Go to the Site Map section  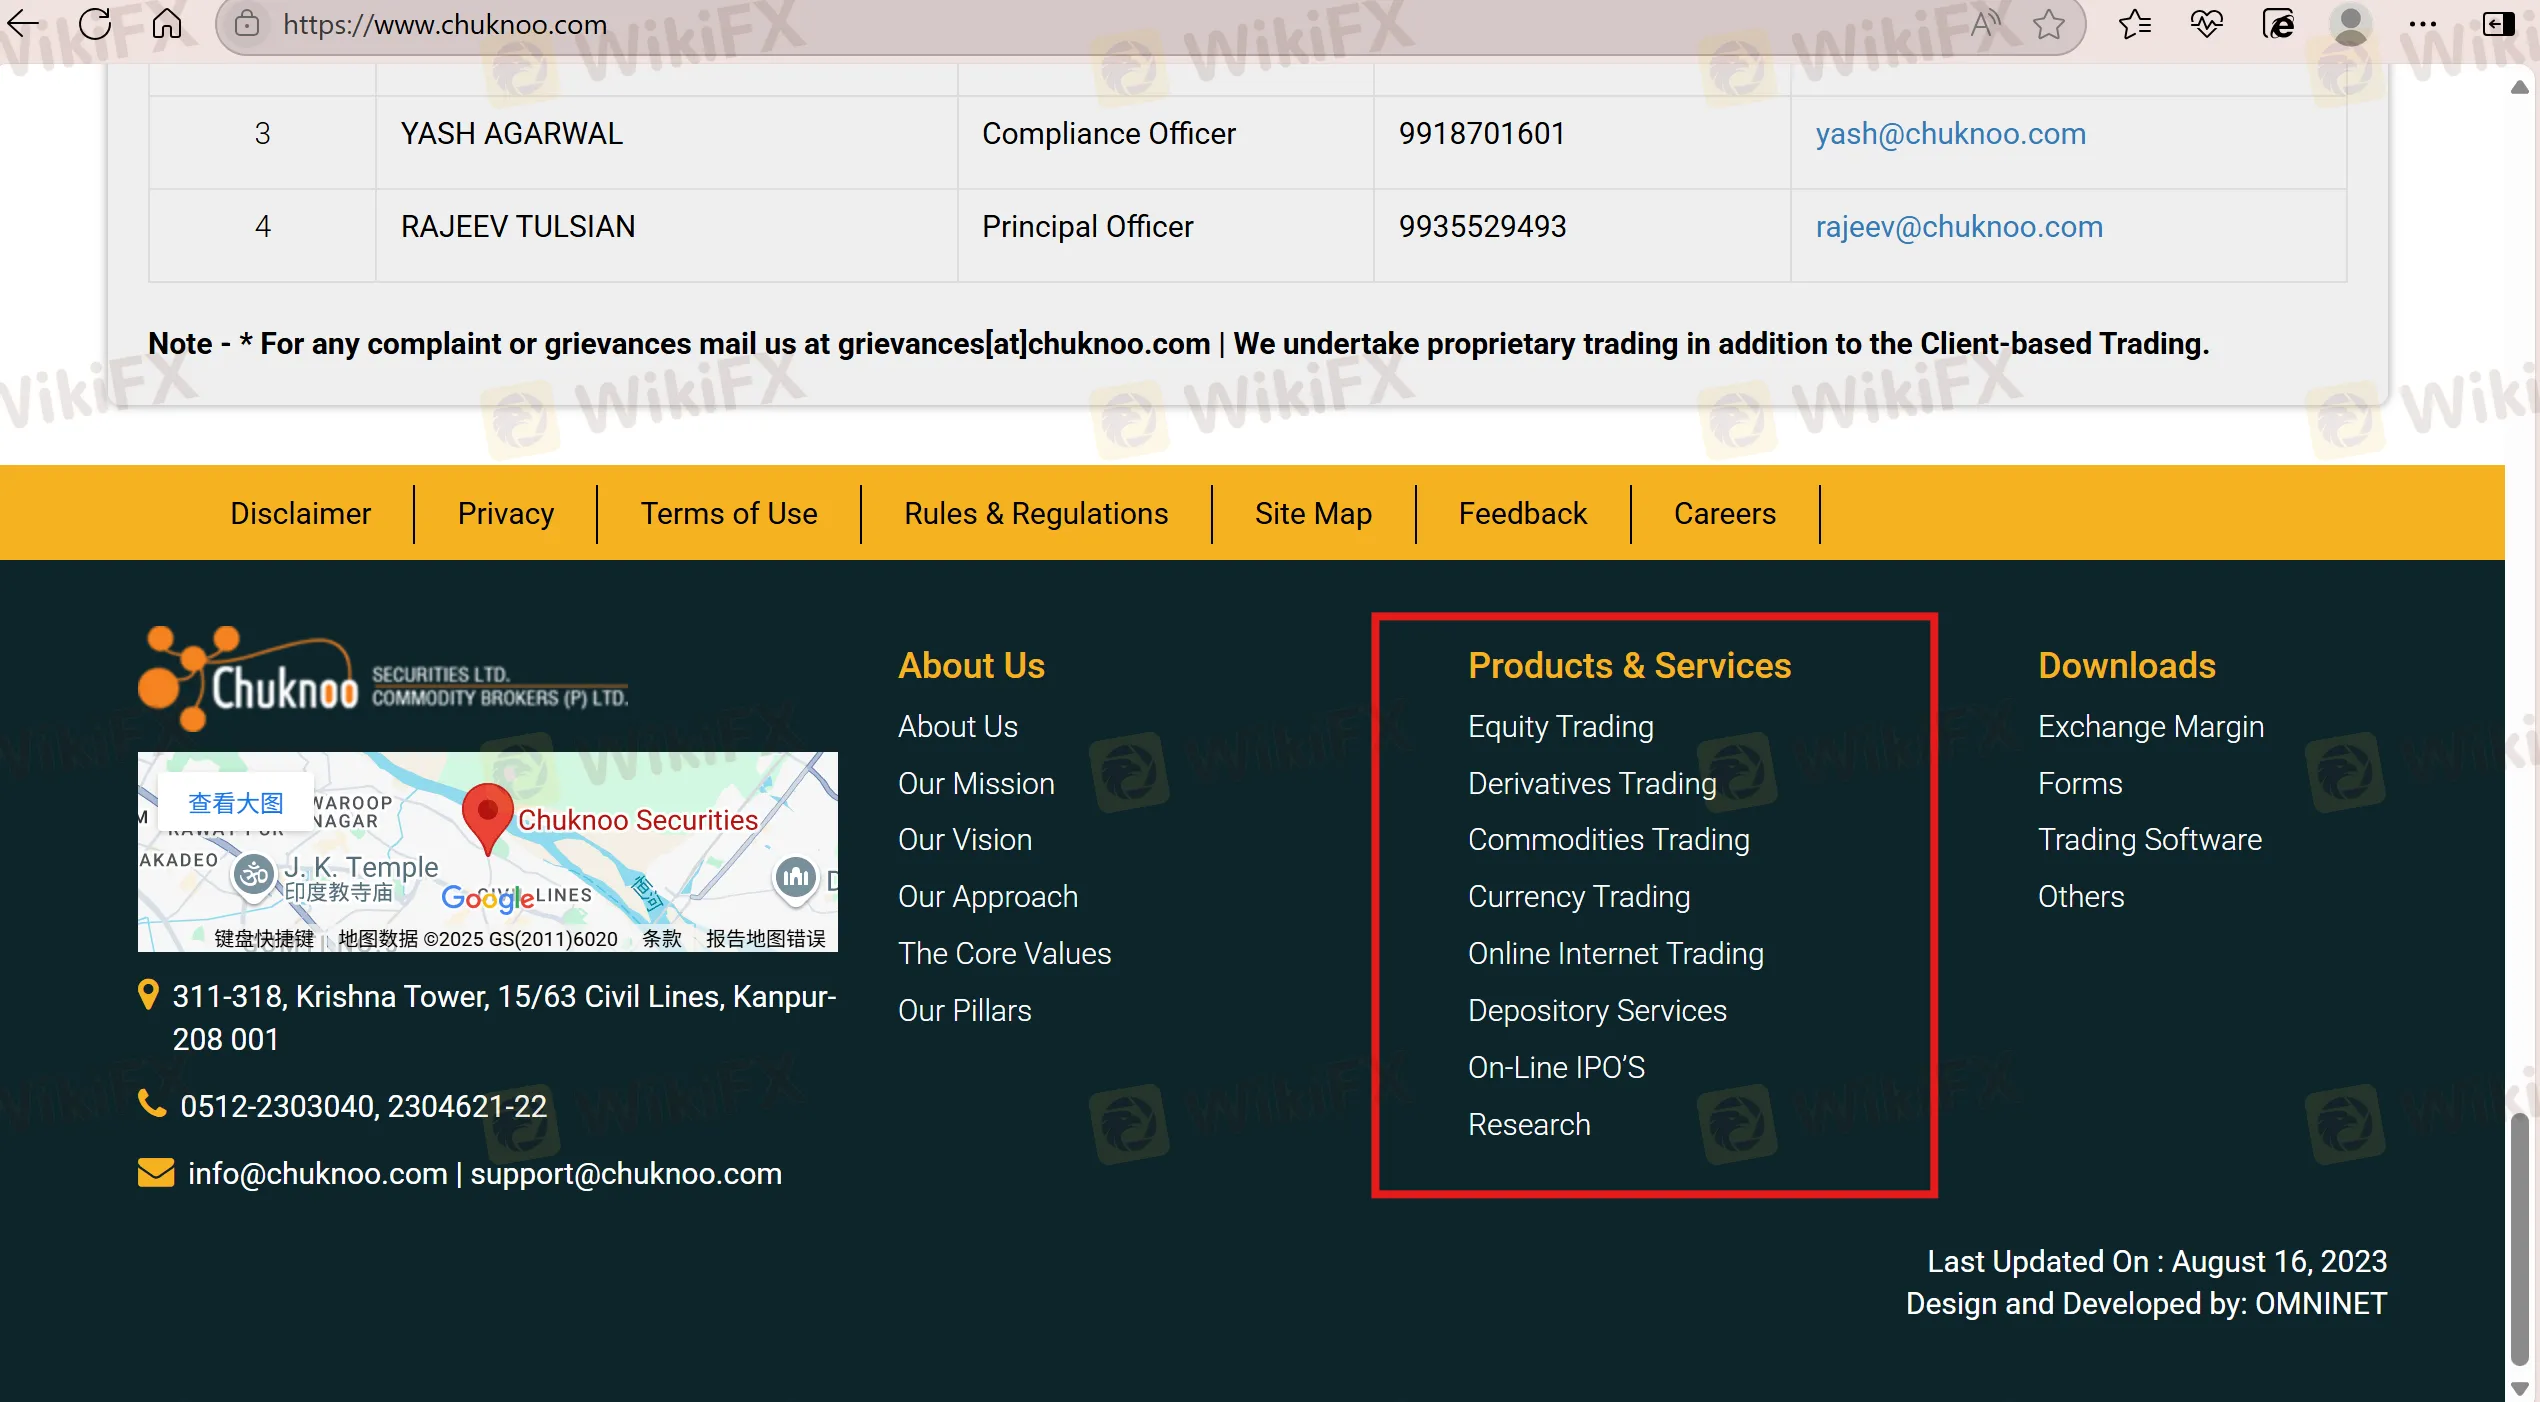point(1313,513)
